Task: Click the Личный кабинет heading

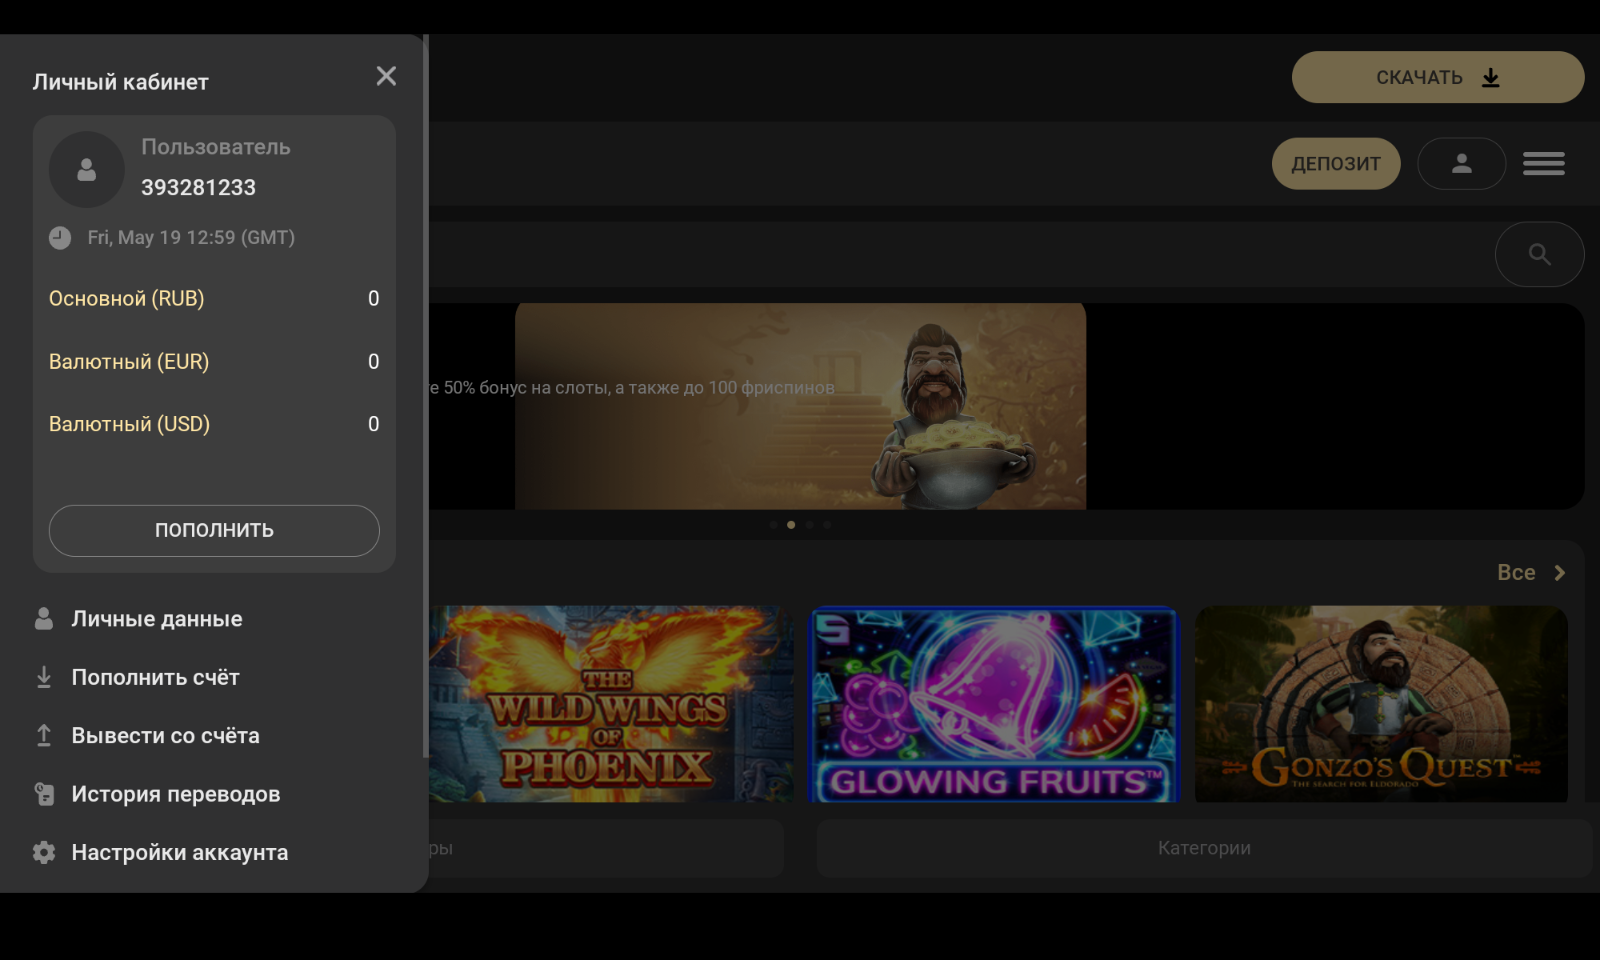Action: 120,82
